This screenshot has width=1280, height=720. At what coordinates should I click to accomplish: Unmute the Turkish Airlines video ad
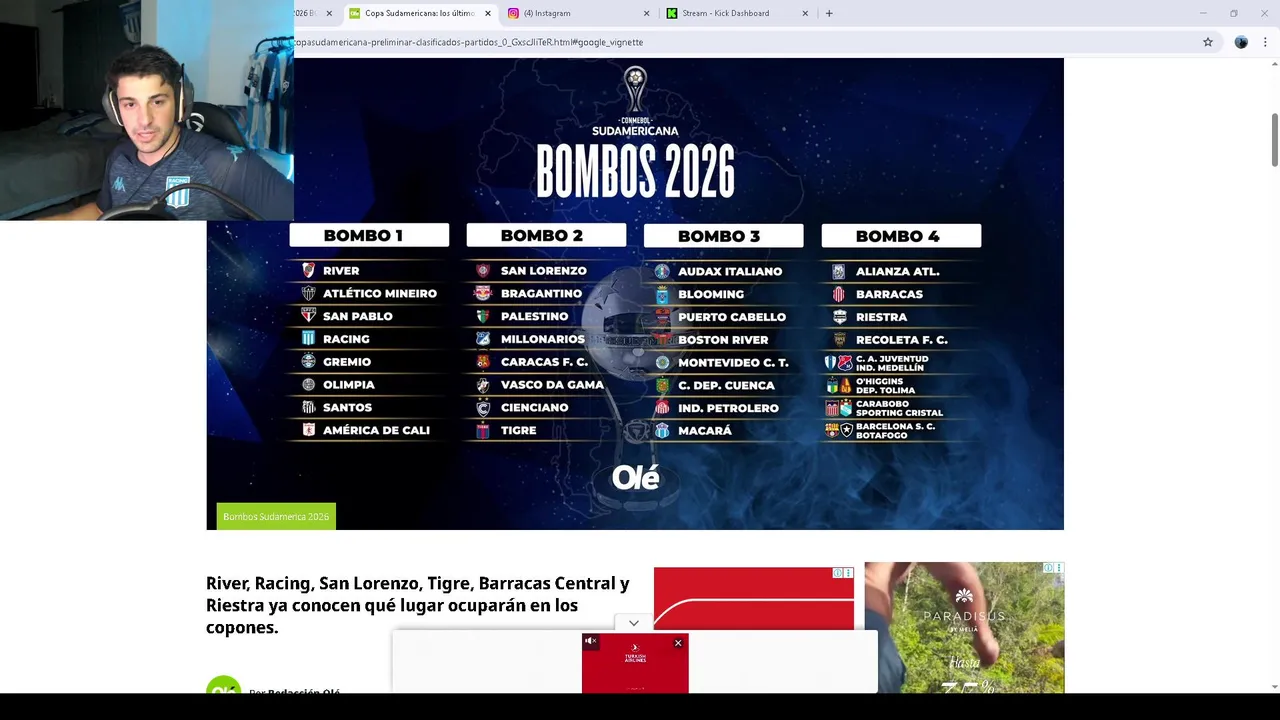point(590,641)
